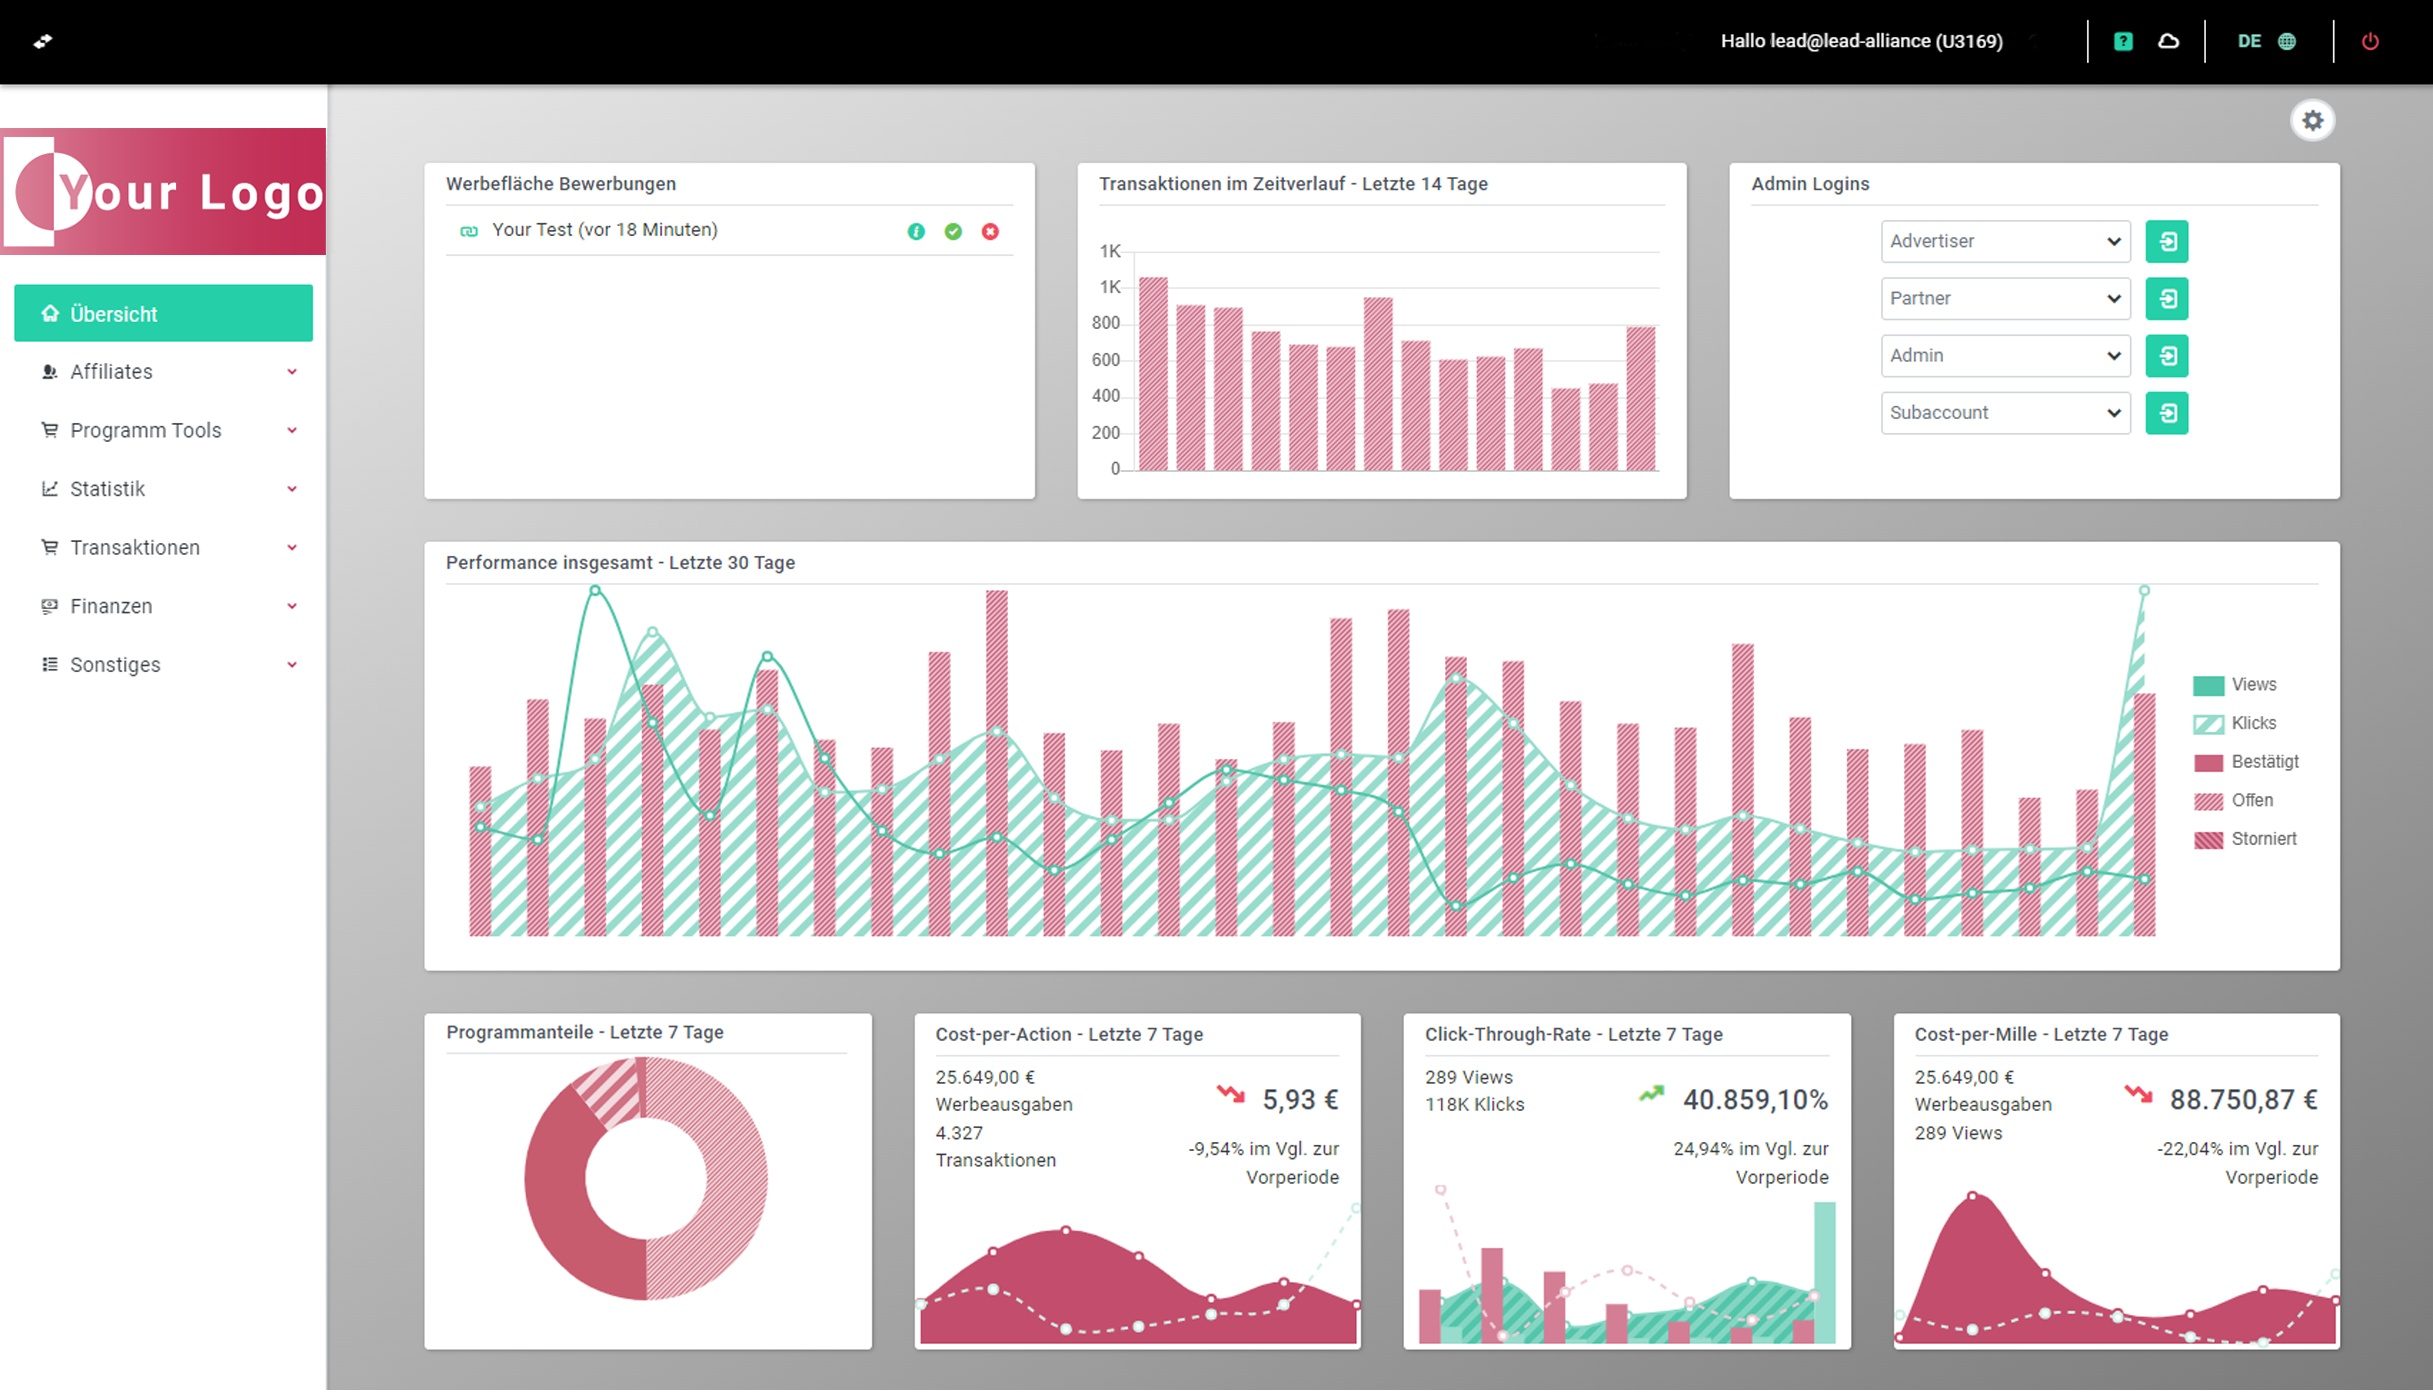Open the Partner dropdown
Screen dimensions: 2433x1395
[2004, 299]
